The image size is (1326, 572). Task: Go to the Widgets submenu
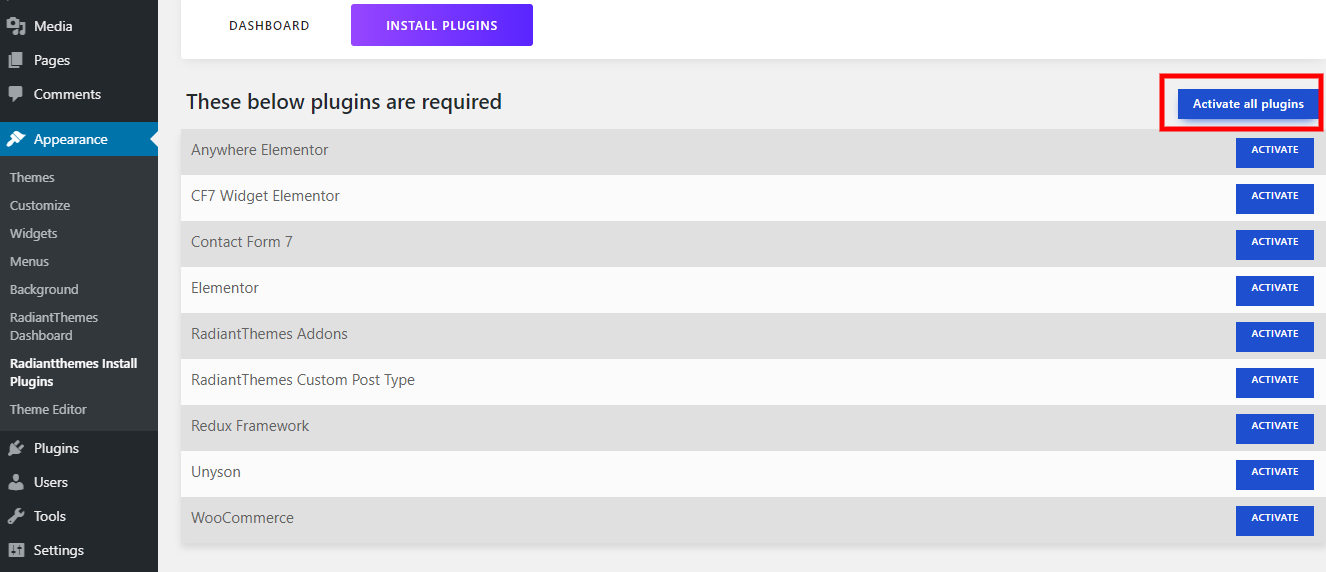pyautogui.click(x=34, y=233)
